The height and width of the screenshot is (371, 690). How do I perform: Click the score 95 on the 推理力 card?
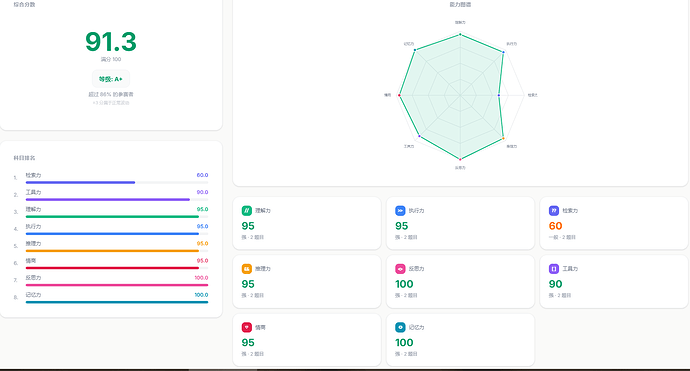click(248, 284)
